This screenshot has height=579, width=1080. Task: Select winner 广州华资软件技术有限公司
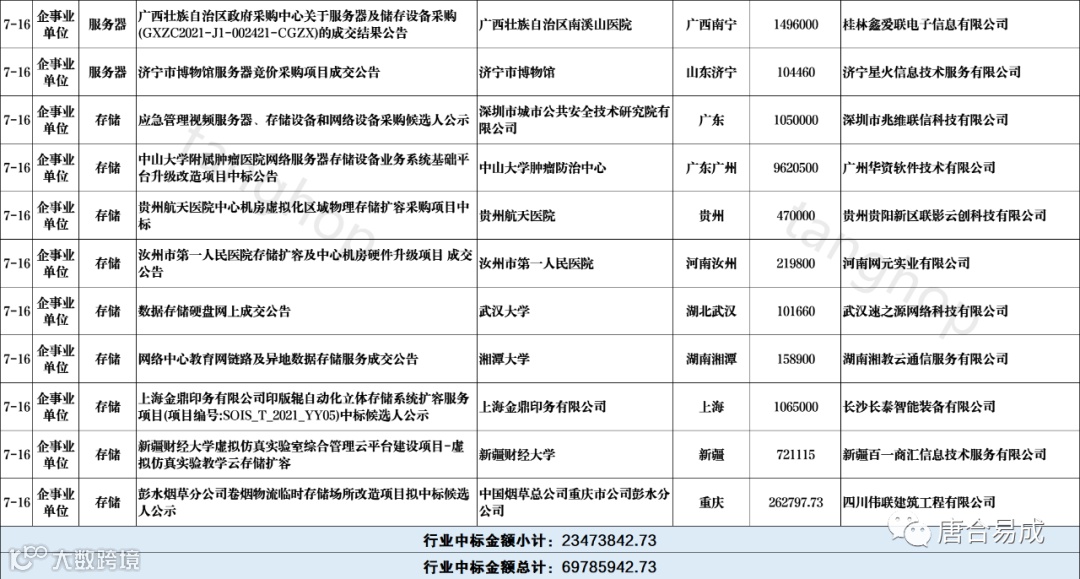919,168
